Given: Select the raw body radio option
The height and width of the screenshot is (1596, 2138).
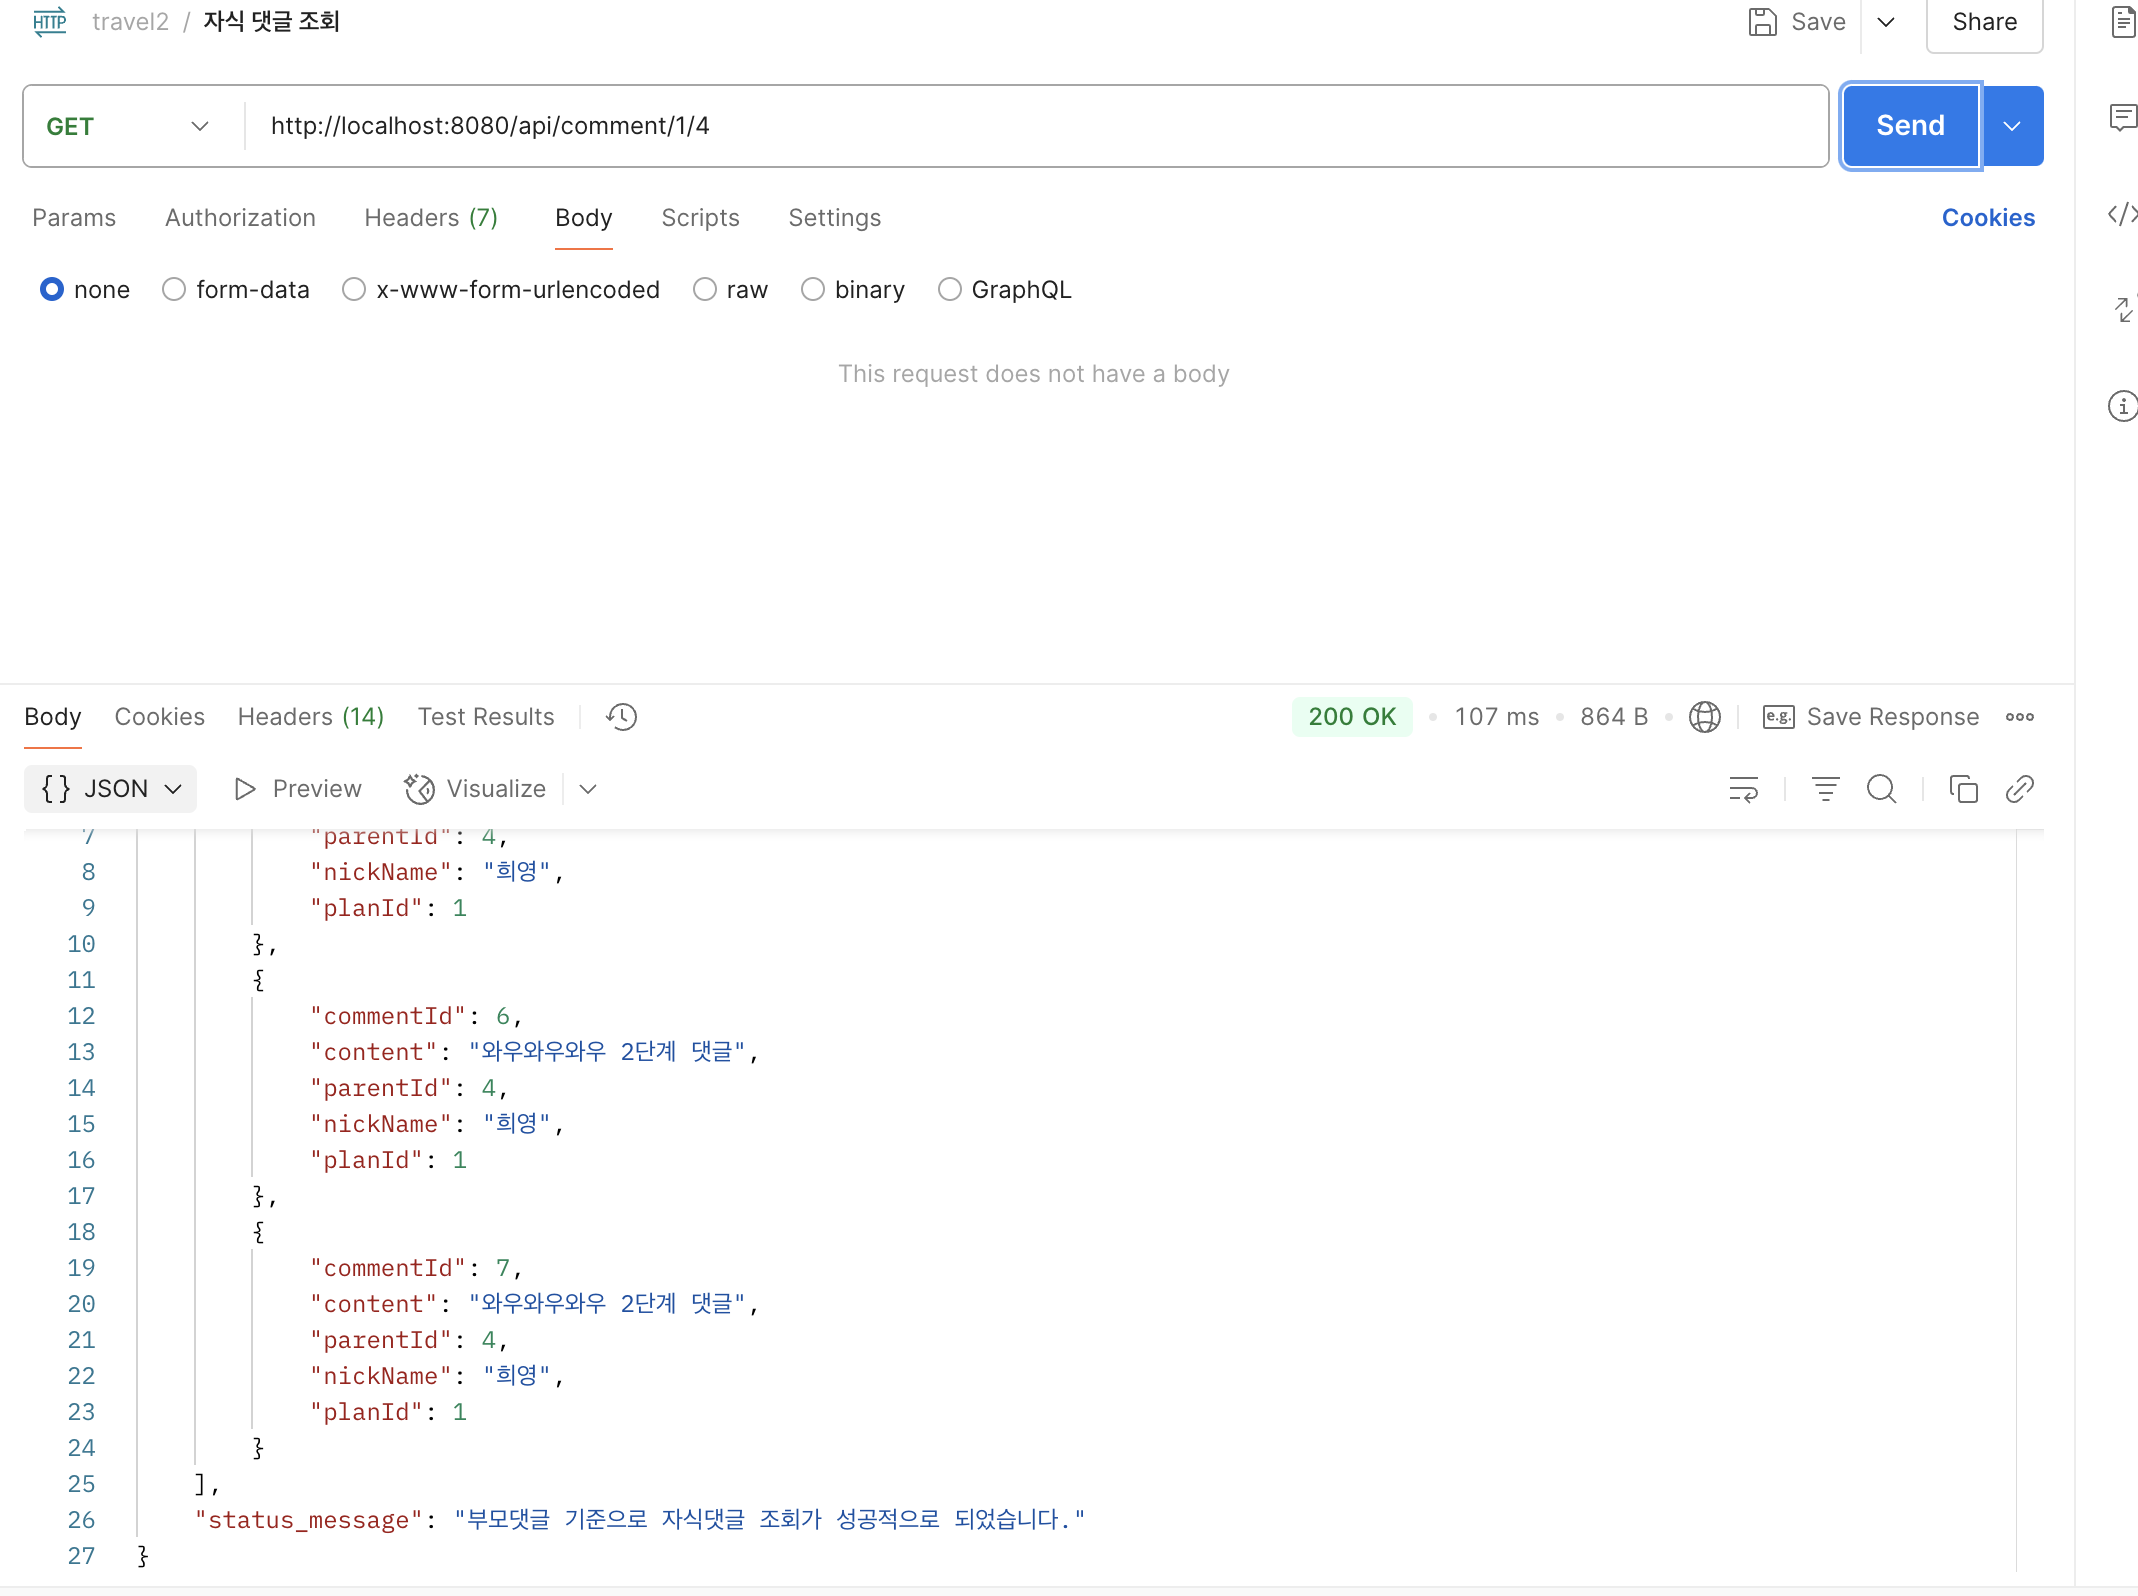Looking at the screenshot, I should coord(705,290).
